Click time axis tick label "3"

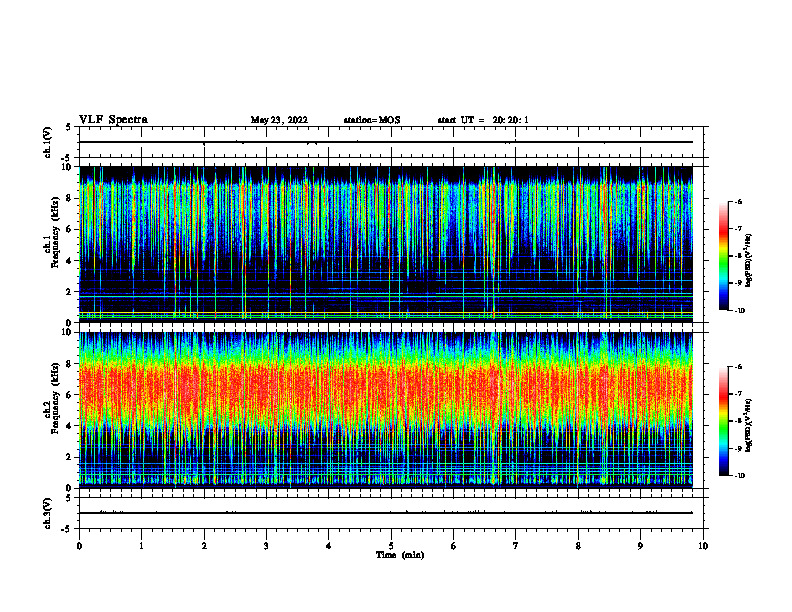(266, 546)
